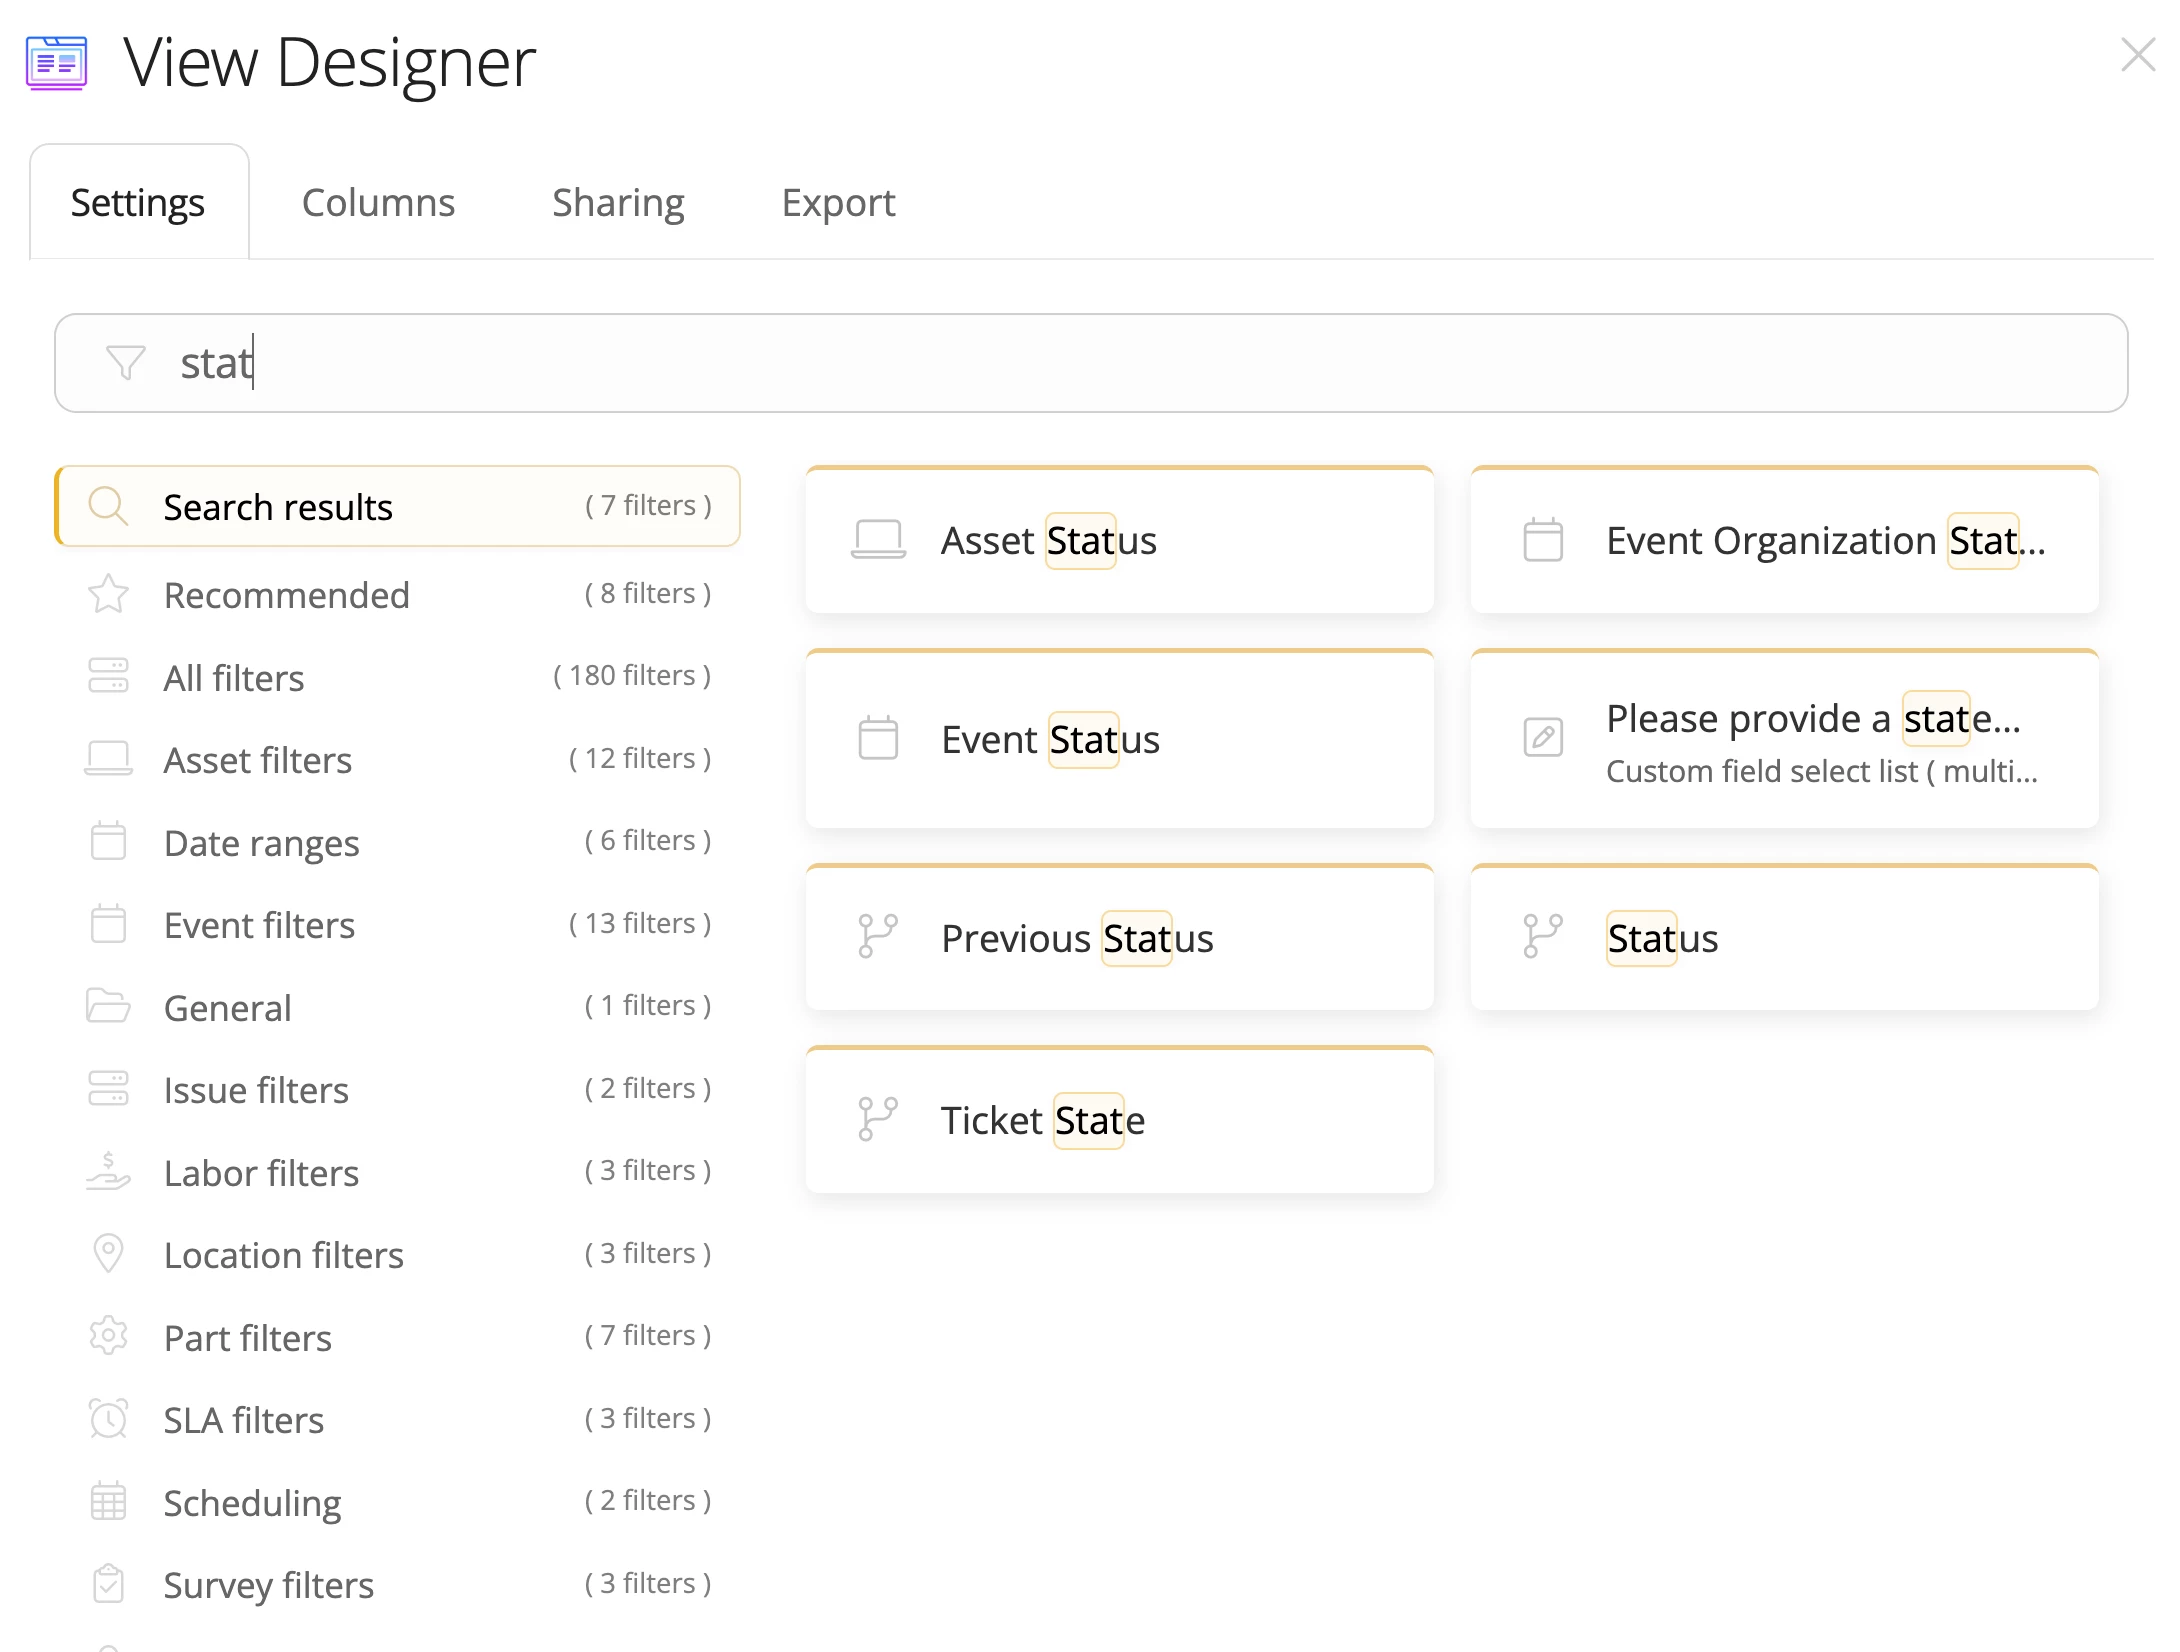The image size is (2180, 1652).
Task: Click the '( 12 filters )' count
Action: click(640, 758)
